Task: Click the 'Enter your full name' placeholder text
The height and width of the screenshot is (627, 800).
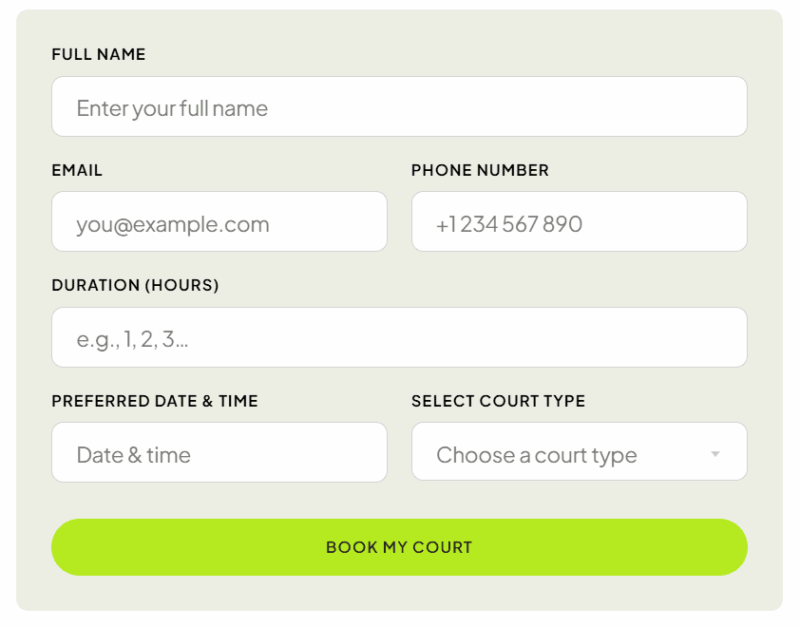Action: tap(172, 108)
